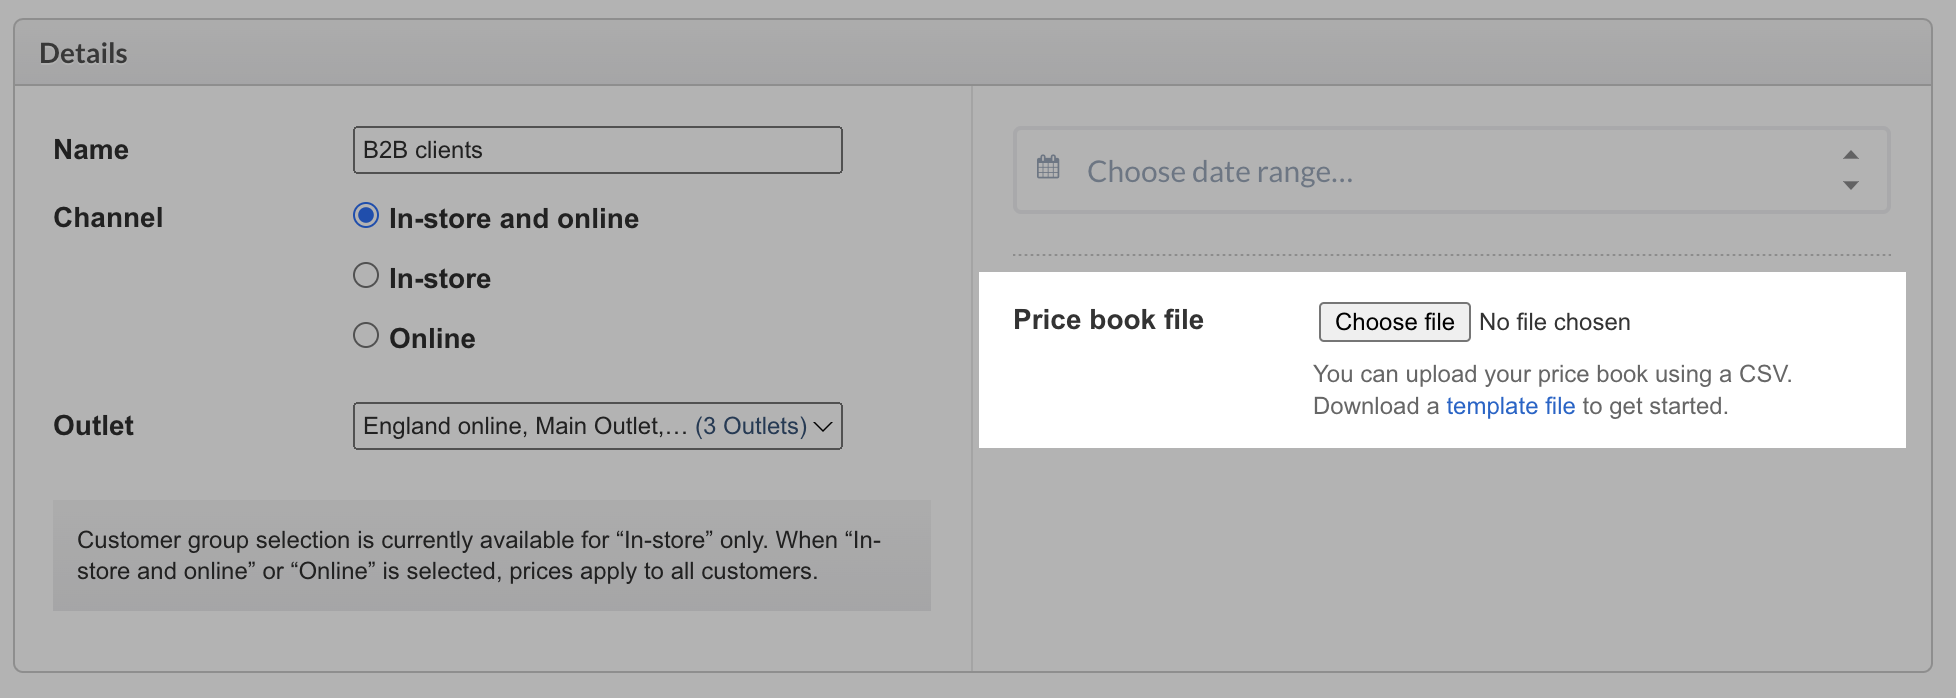This screenshot has width=1956, height=698.
Task: Open the Outlet selection dropdown
Action: 597,426
